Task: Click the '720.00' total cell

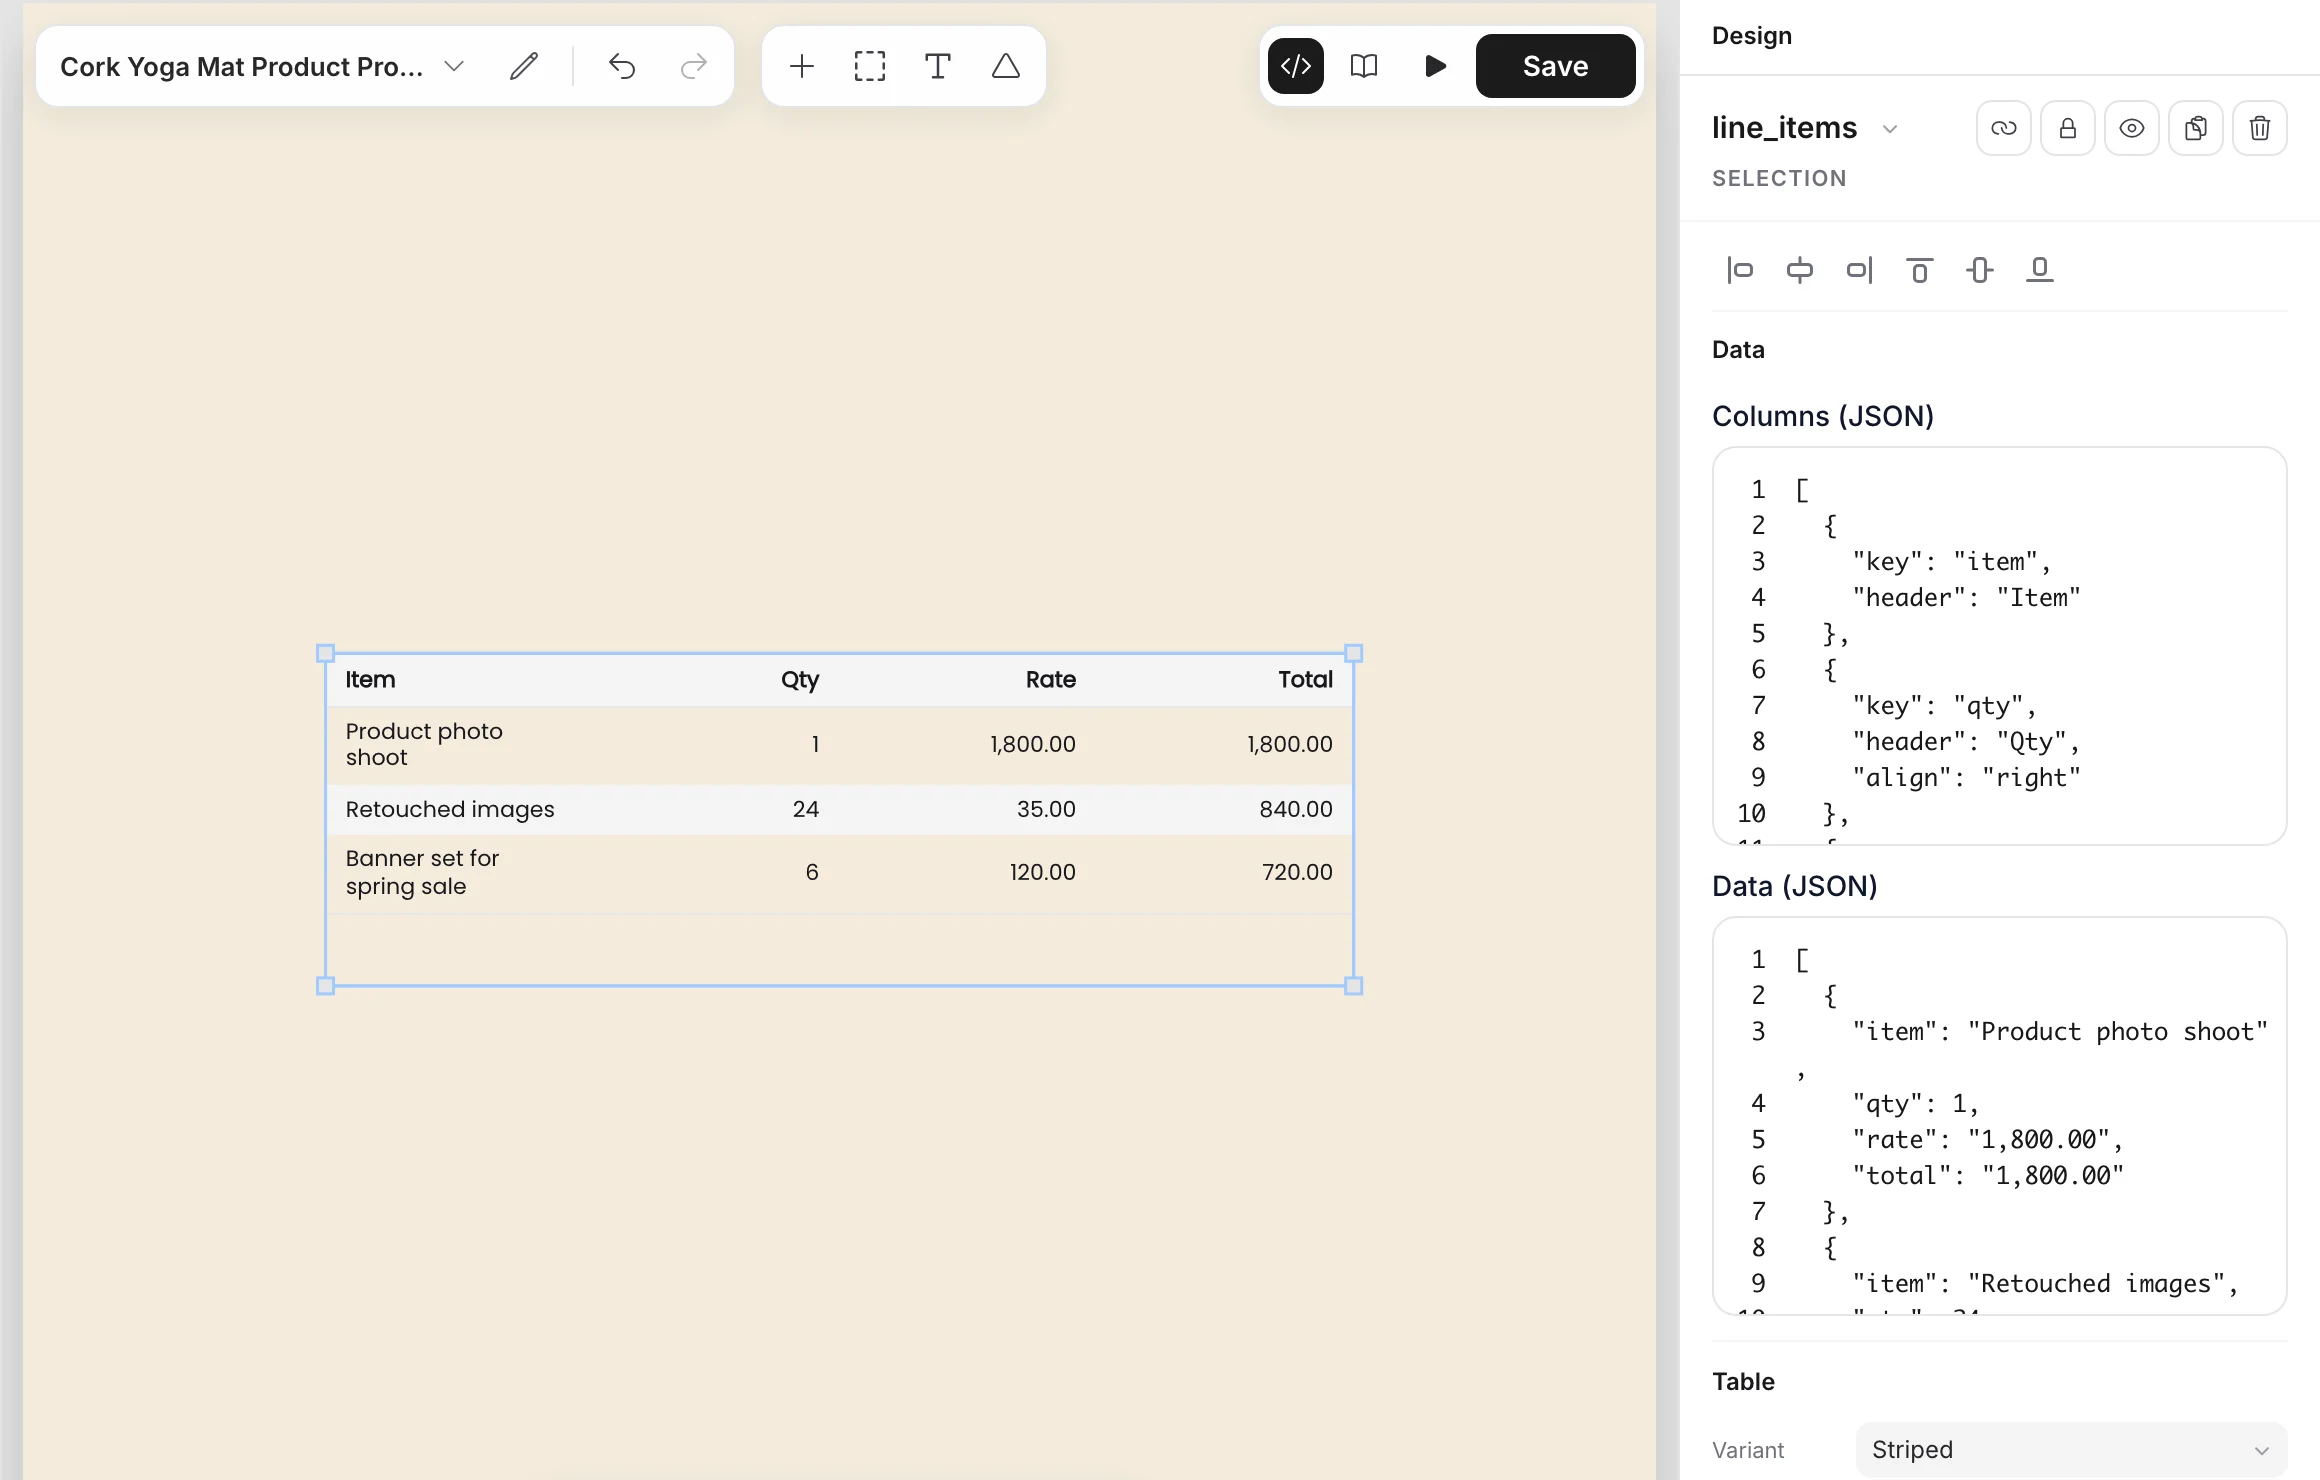Action: click(x=1297, y=872)
